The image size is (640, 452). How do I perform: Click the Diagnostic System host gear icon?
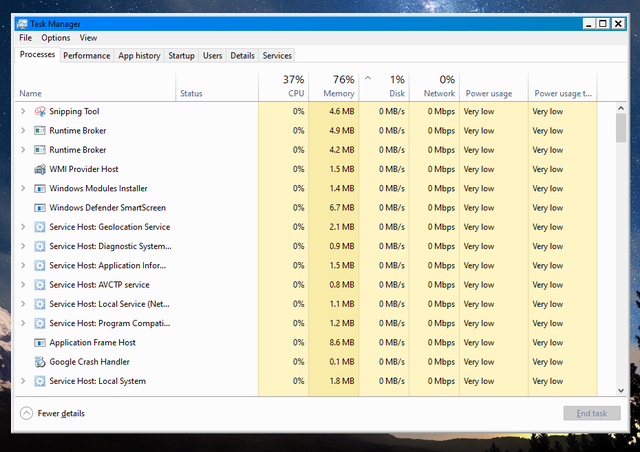(40, 246)
